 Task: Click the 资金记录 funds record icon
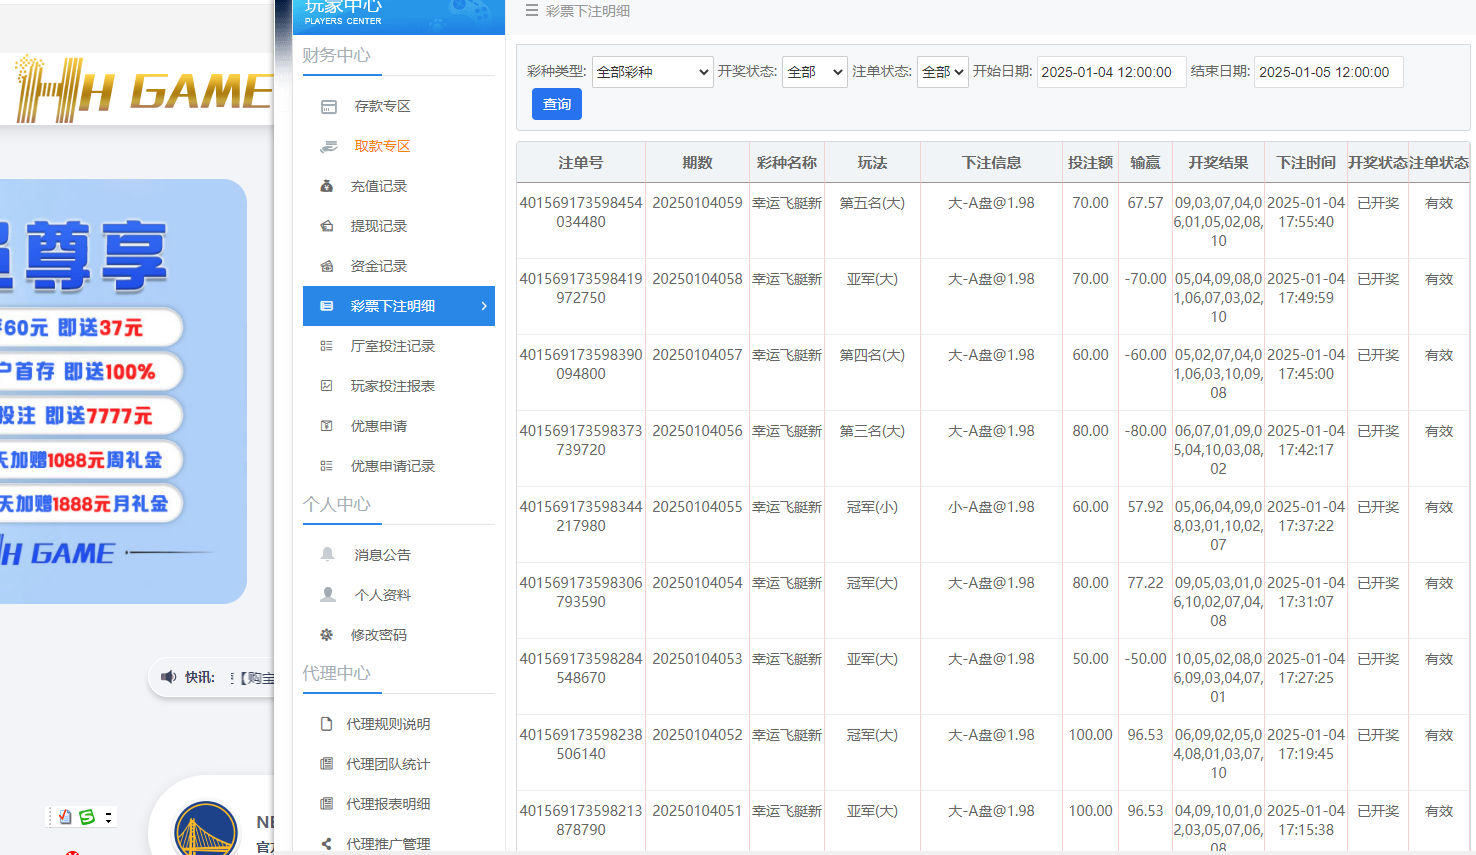click(328, 265)
